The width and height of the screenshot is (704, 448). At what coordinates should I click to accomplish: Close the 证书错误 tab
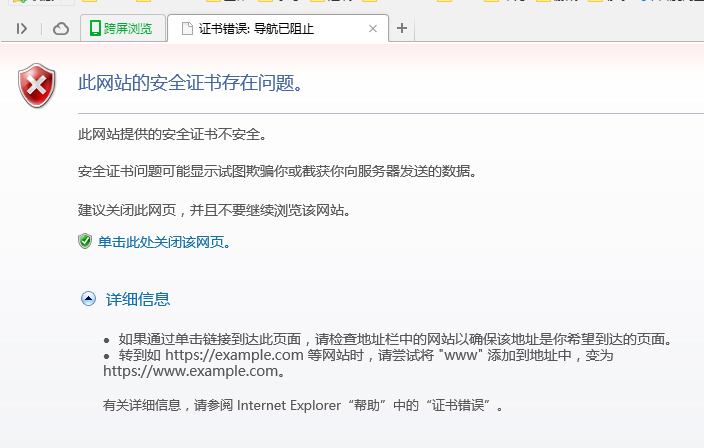click(x=373, y=29)
